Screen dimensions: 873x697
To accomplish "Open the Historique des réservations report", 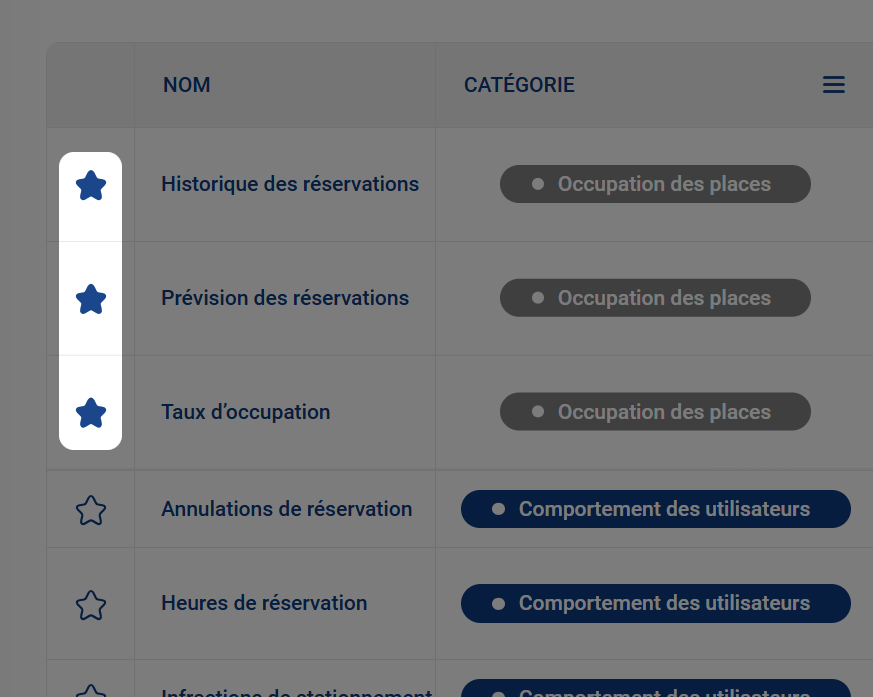I will (x=289, y=184).
